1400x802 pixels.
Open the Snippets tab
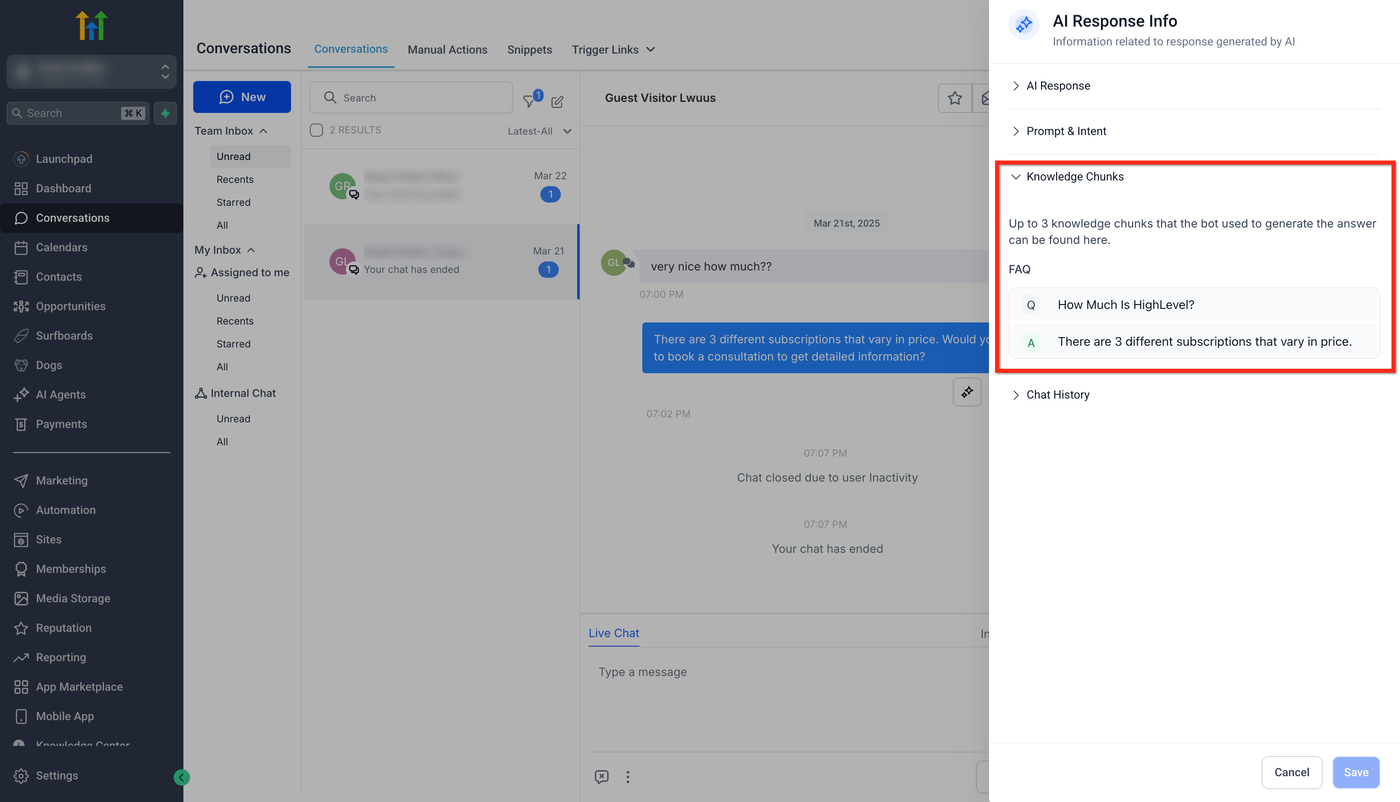tap(529, 50)
